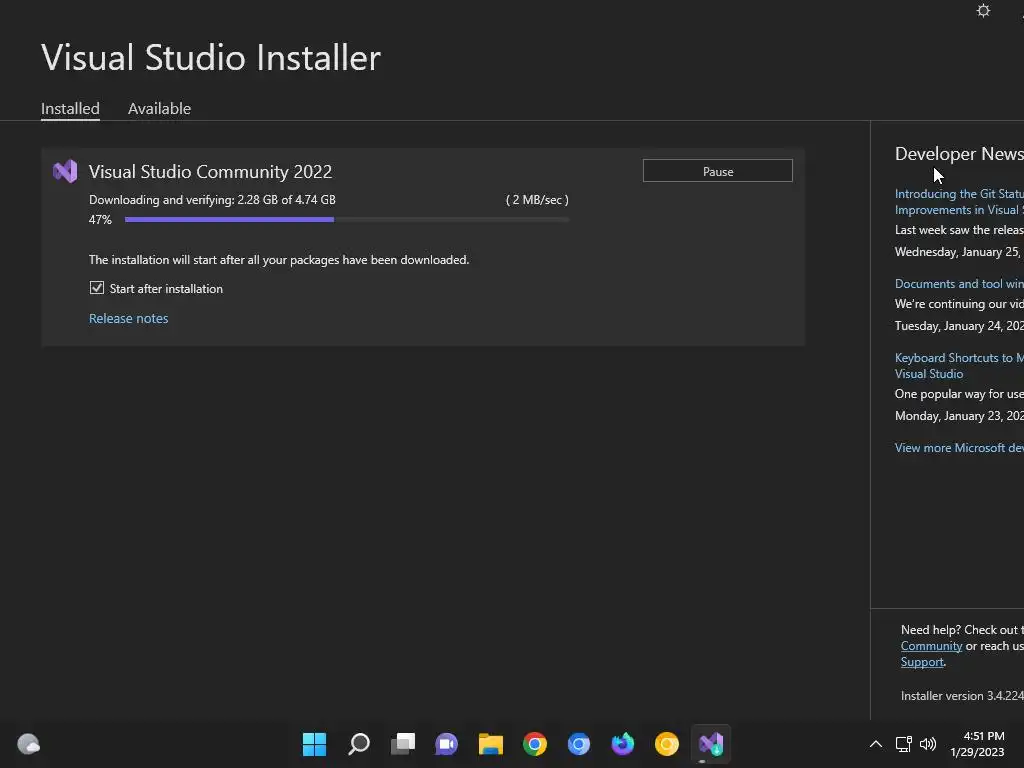Viewport: 1024px width, 768px height.
Task: Click the Developer News heading
Action: 959,153
